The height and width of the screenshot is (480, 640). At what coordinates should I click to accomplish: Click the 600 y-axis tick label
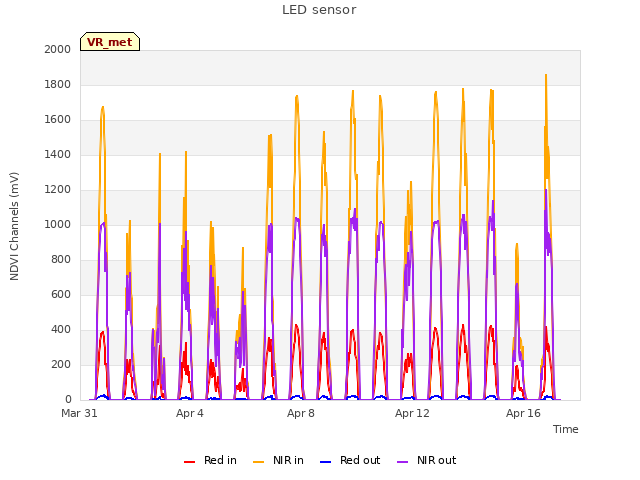61,294
